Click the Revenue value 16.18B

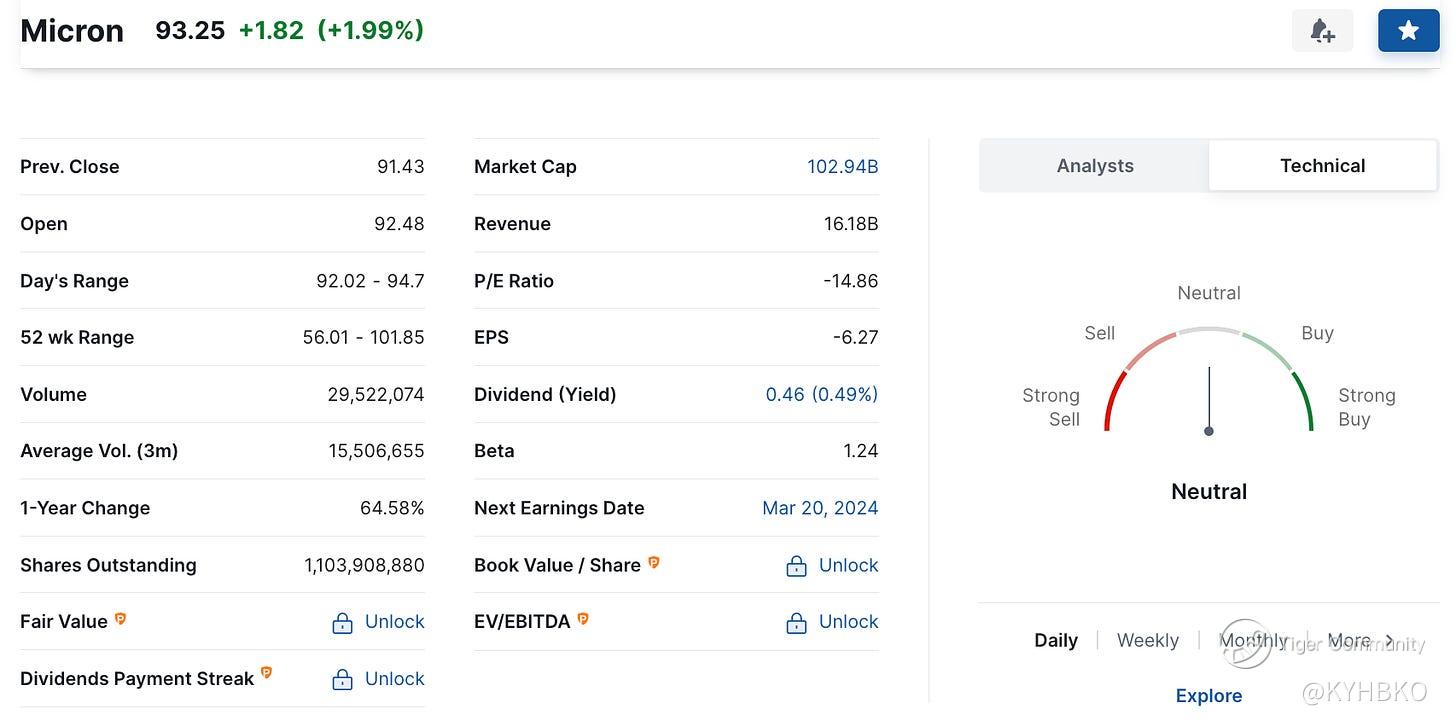coord(851,224)
